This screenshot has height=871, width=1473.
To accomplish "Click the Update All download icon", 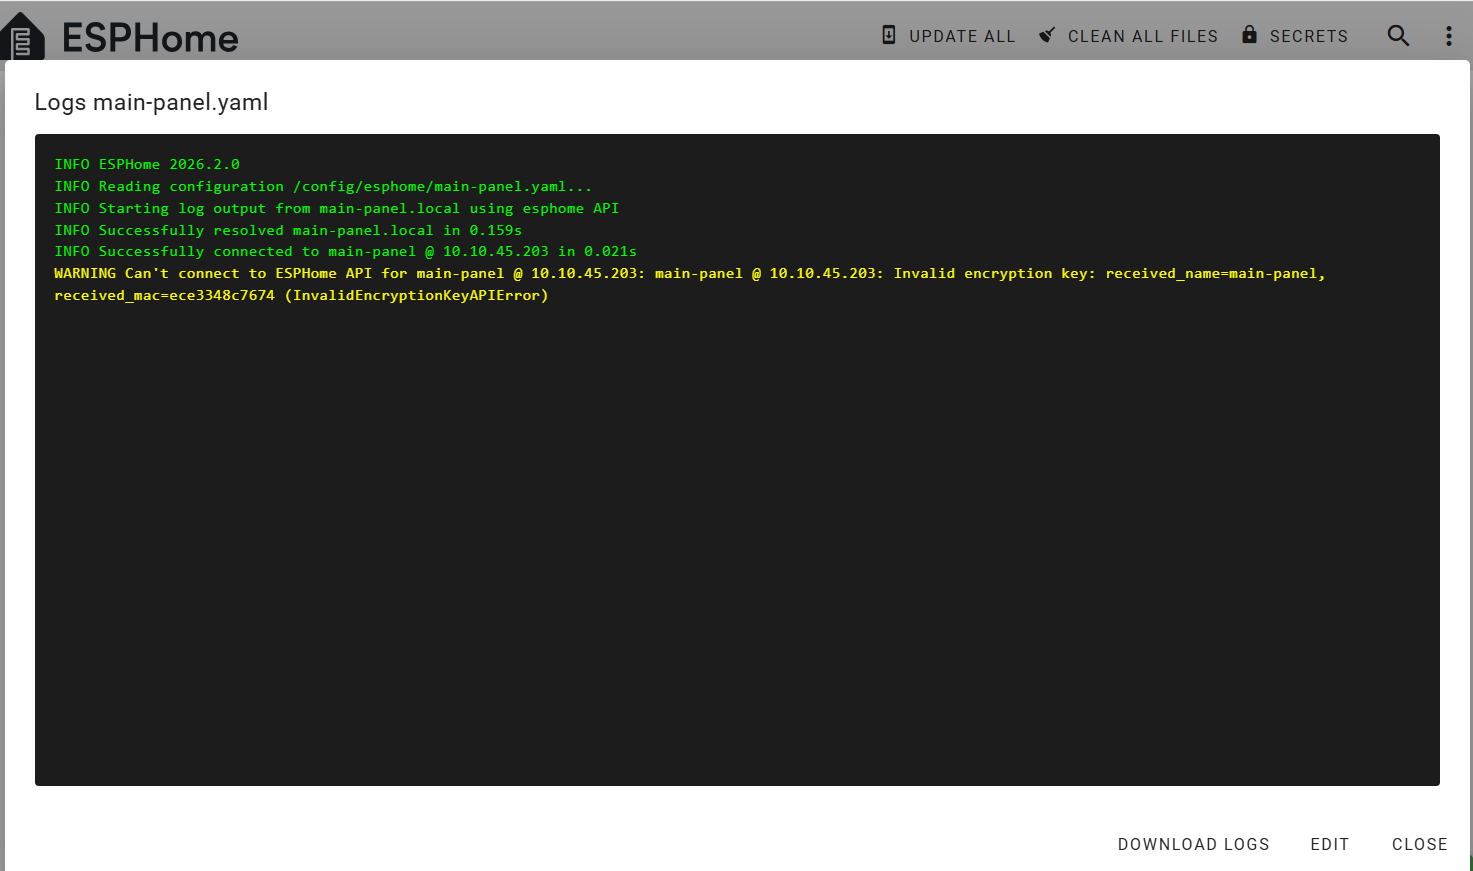I will coord(888,35).
